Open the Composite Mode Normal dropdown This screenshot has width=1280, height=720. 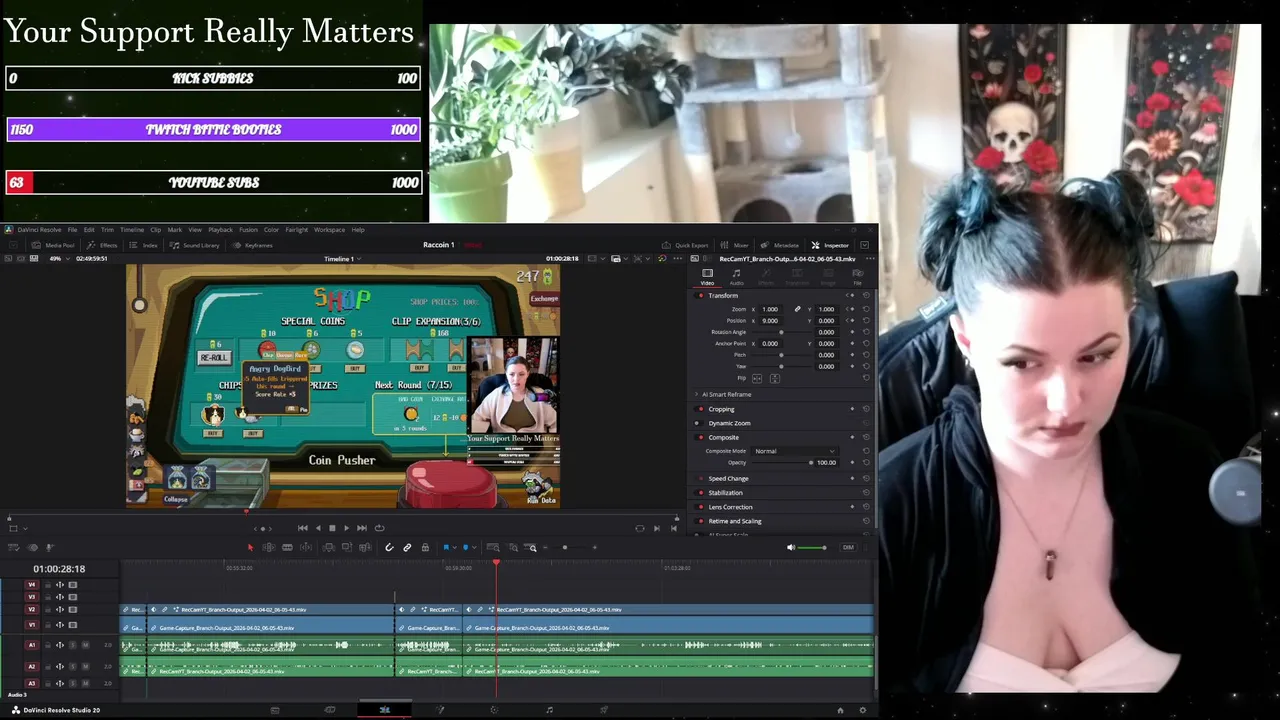click(795, 451)
